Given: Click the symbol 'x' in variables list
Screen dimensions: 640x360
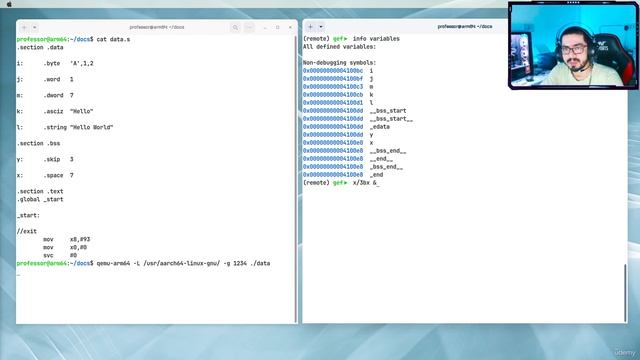Looking at the screenshot, I should [371, 142].
